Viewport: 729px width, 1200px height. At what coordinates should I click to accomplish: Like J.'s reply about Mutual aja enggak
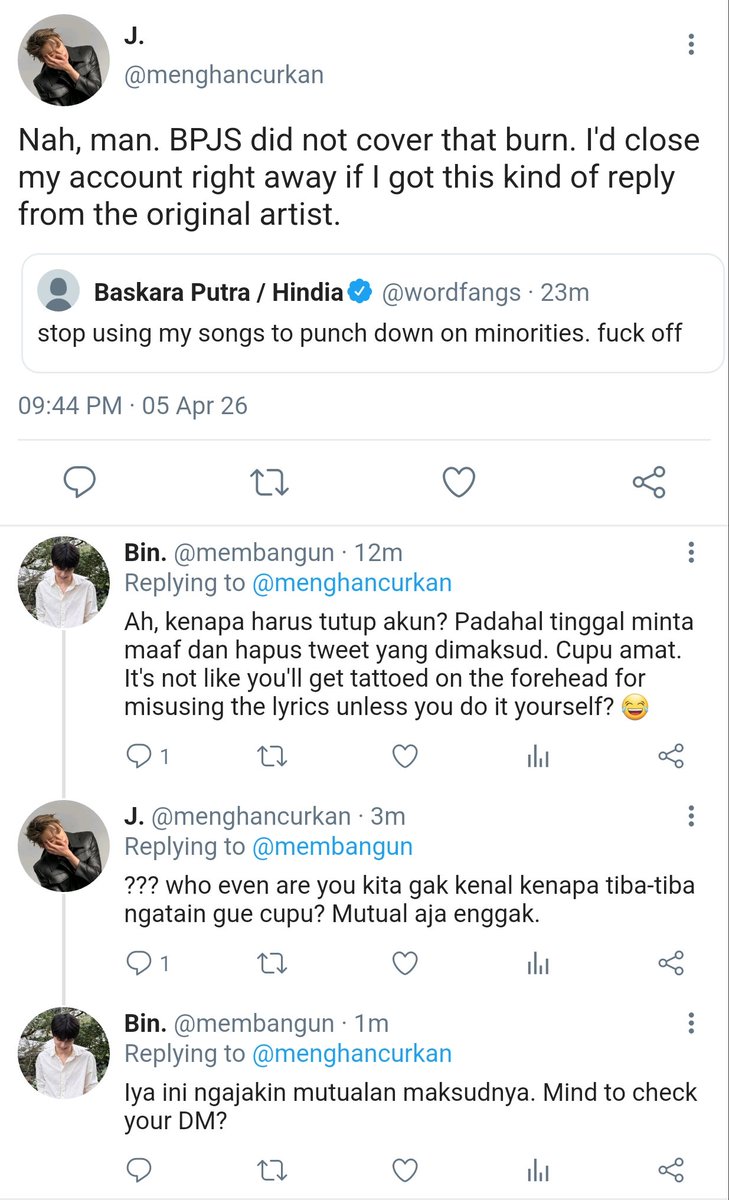click(404, 963)
